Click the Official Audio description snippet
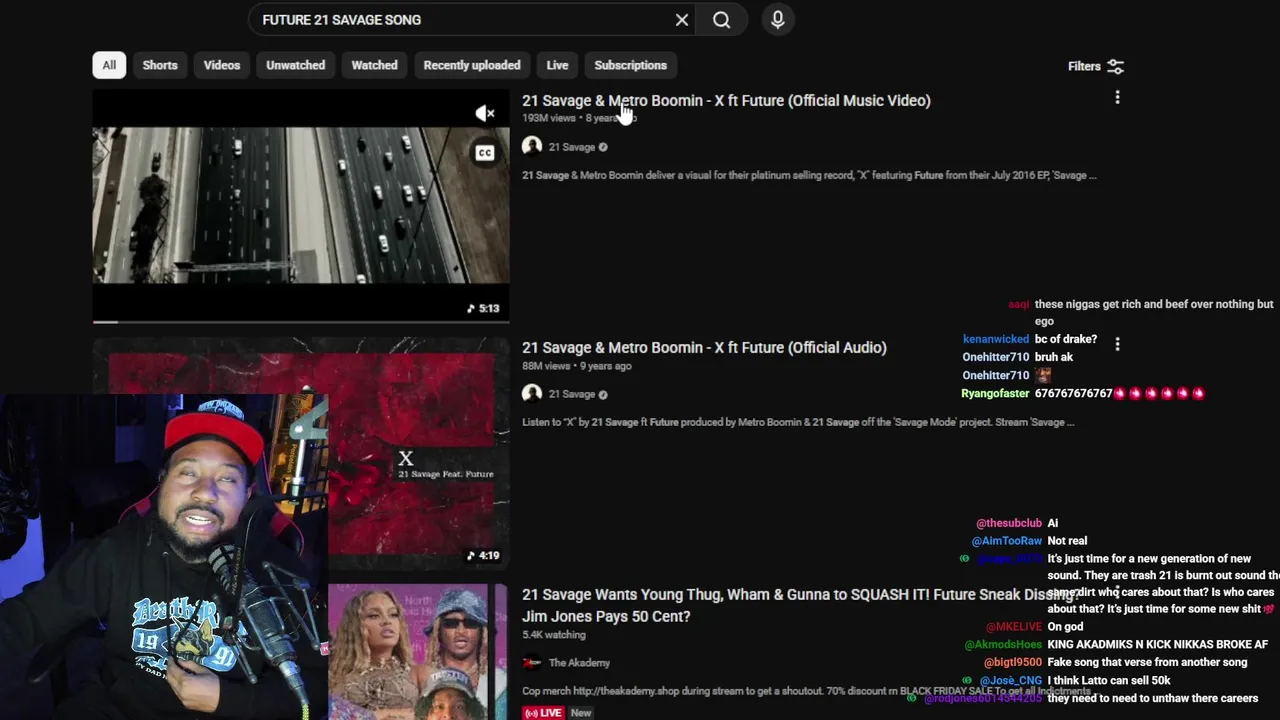Image resolution: width=1280 pixels, height=720 pixels. [x=798, y=422]
